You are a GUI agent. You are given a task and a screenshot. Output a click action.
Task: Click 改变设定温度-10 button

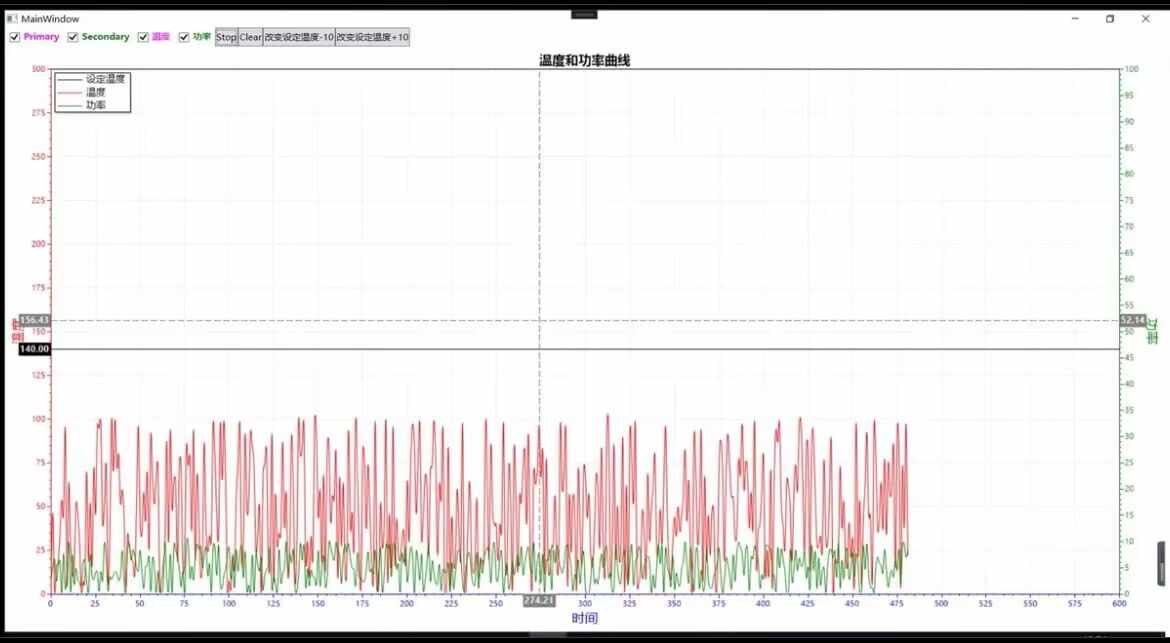(298, 37)
